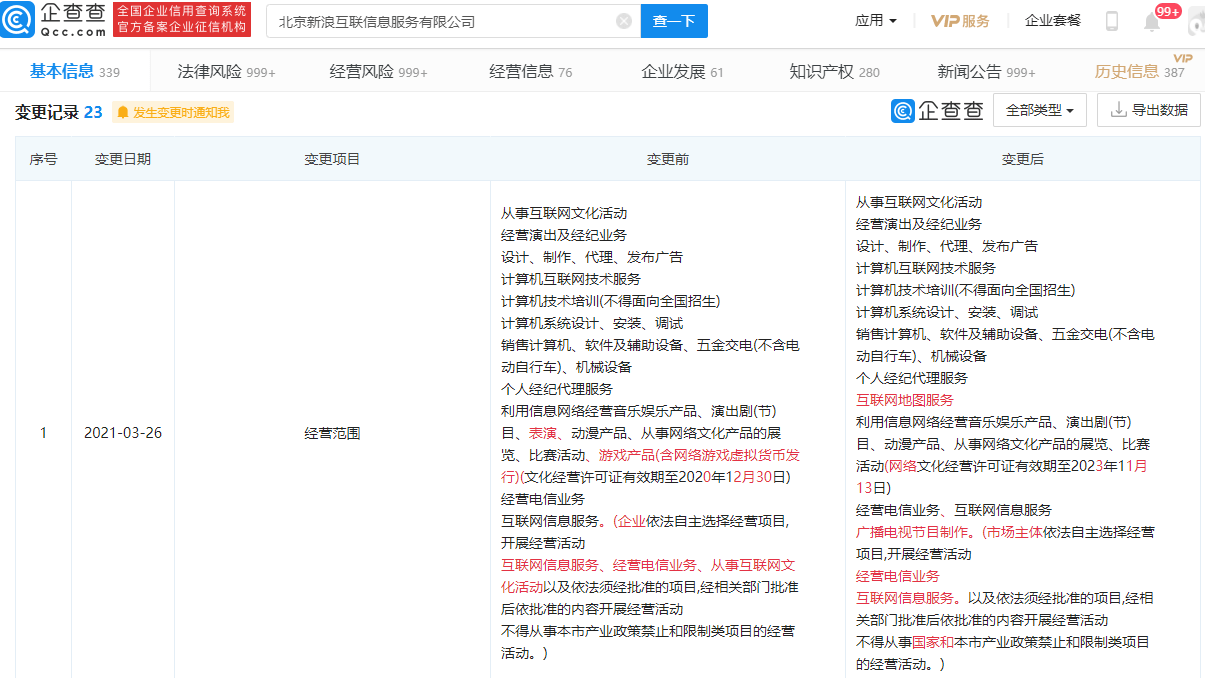Viewport: 1205px width, 678px height.
Task: Open the mobile app icon
Action: pyautogui.click(x=1112, y=21)
